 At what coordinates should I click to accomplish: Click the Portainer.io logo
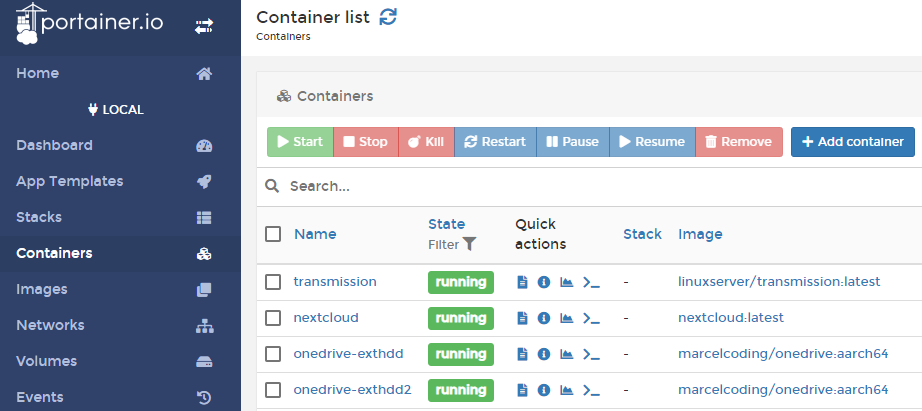pos(89,24)
